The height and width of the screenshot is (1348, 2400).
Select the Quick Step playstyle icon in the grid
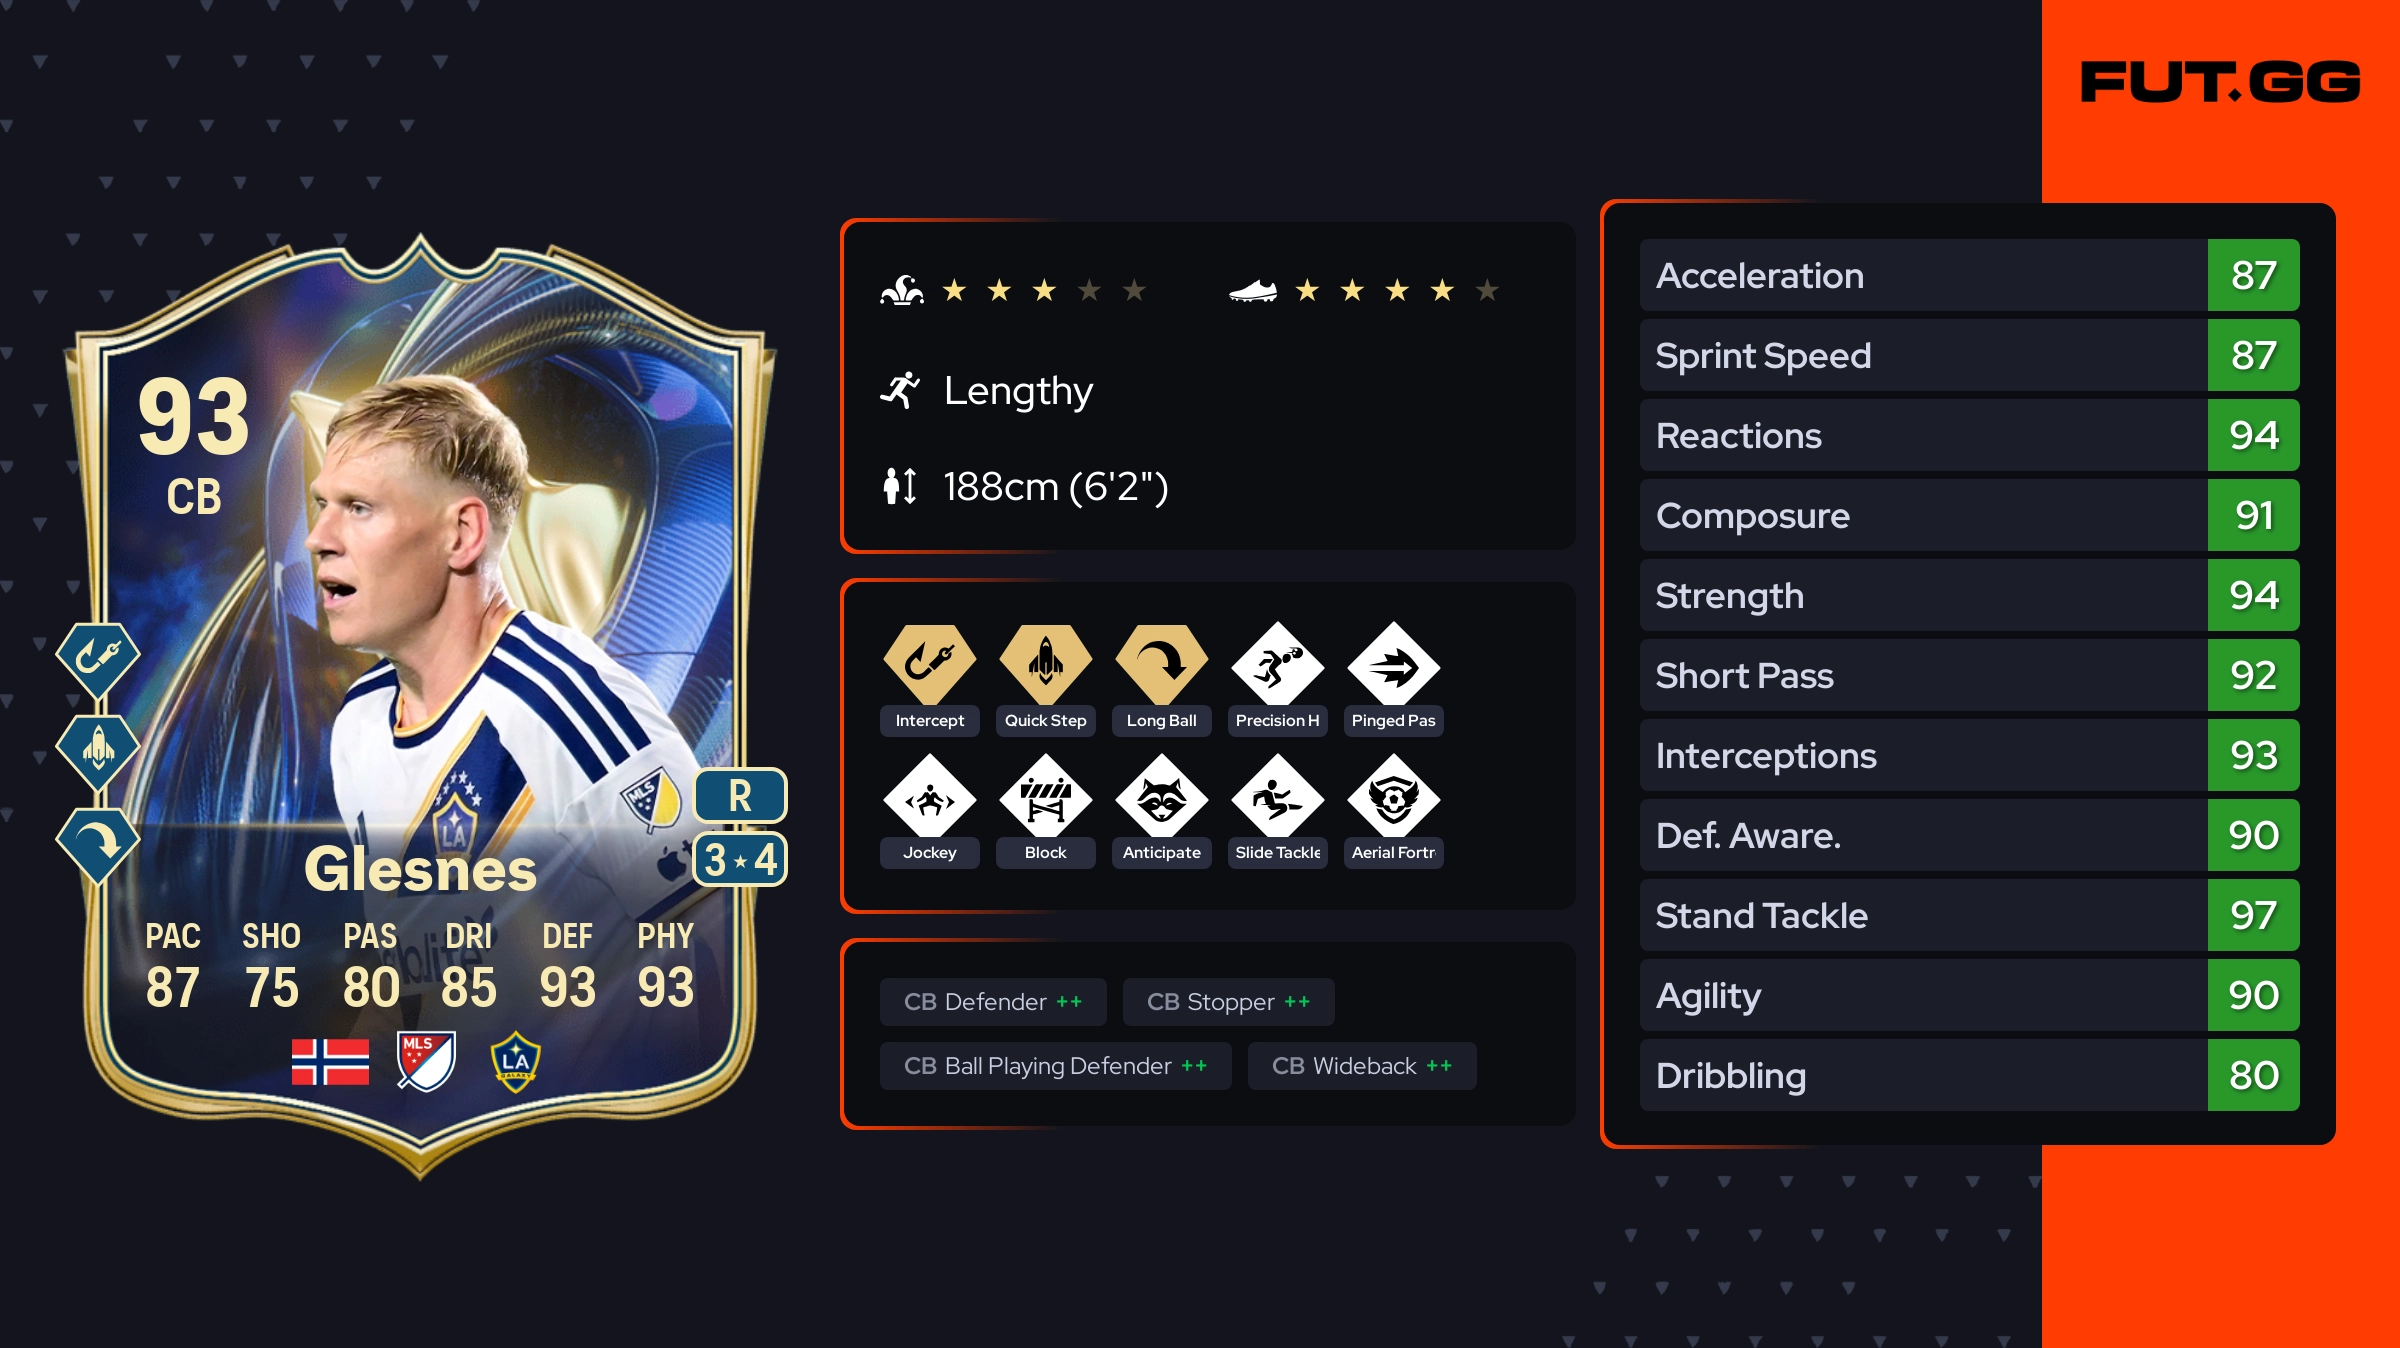pyautogui.click(x=1045, y=663)
